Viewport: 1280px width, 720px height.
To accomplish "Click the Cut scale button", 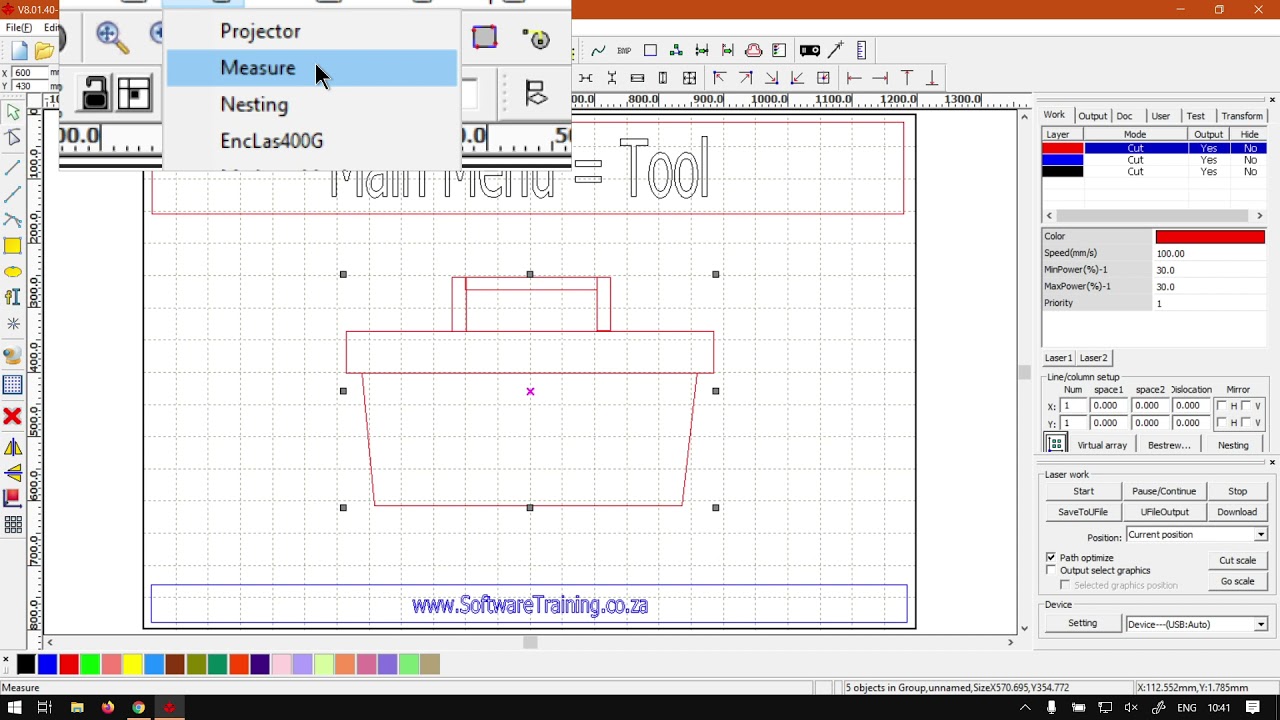I will 1237,560.
